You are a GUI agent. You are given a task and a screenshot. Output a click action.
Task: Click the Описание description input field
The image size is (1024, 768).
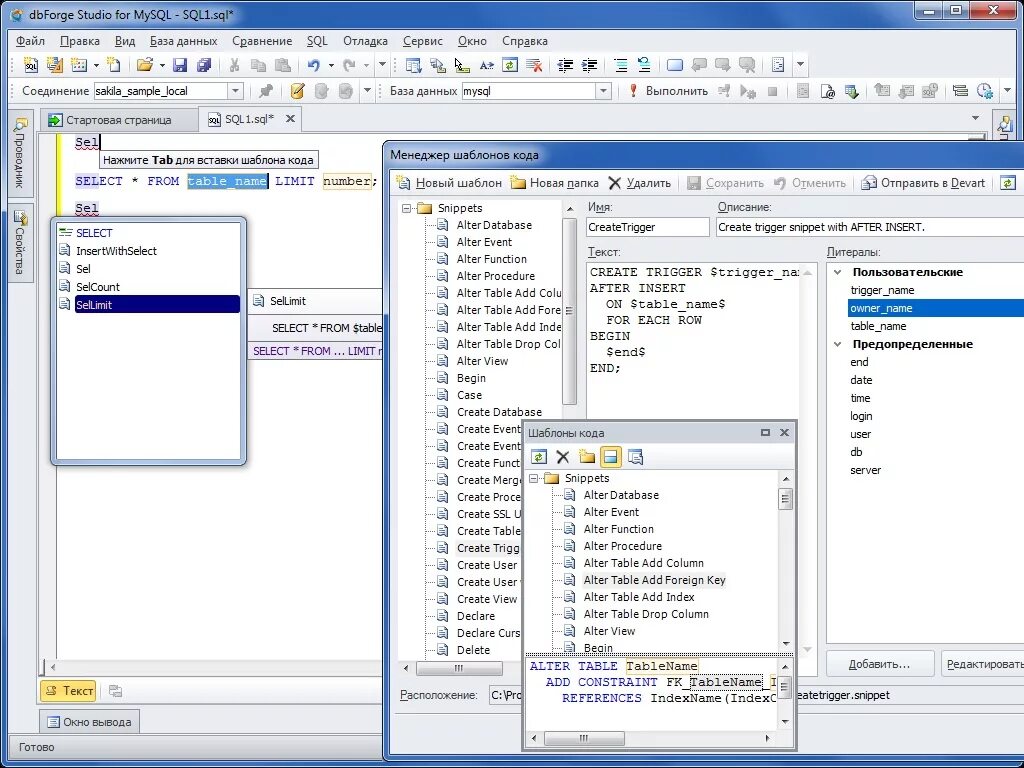(870, 227)
